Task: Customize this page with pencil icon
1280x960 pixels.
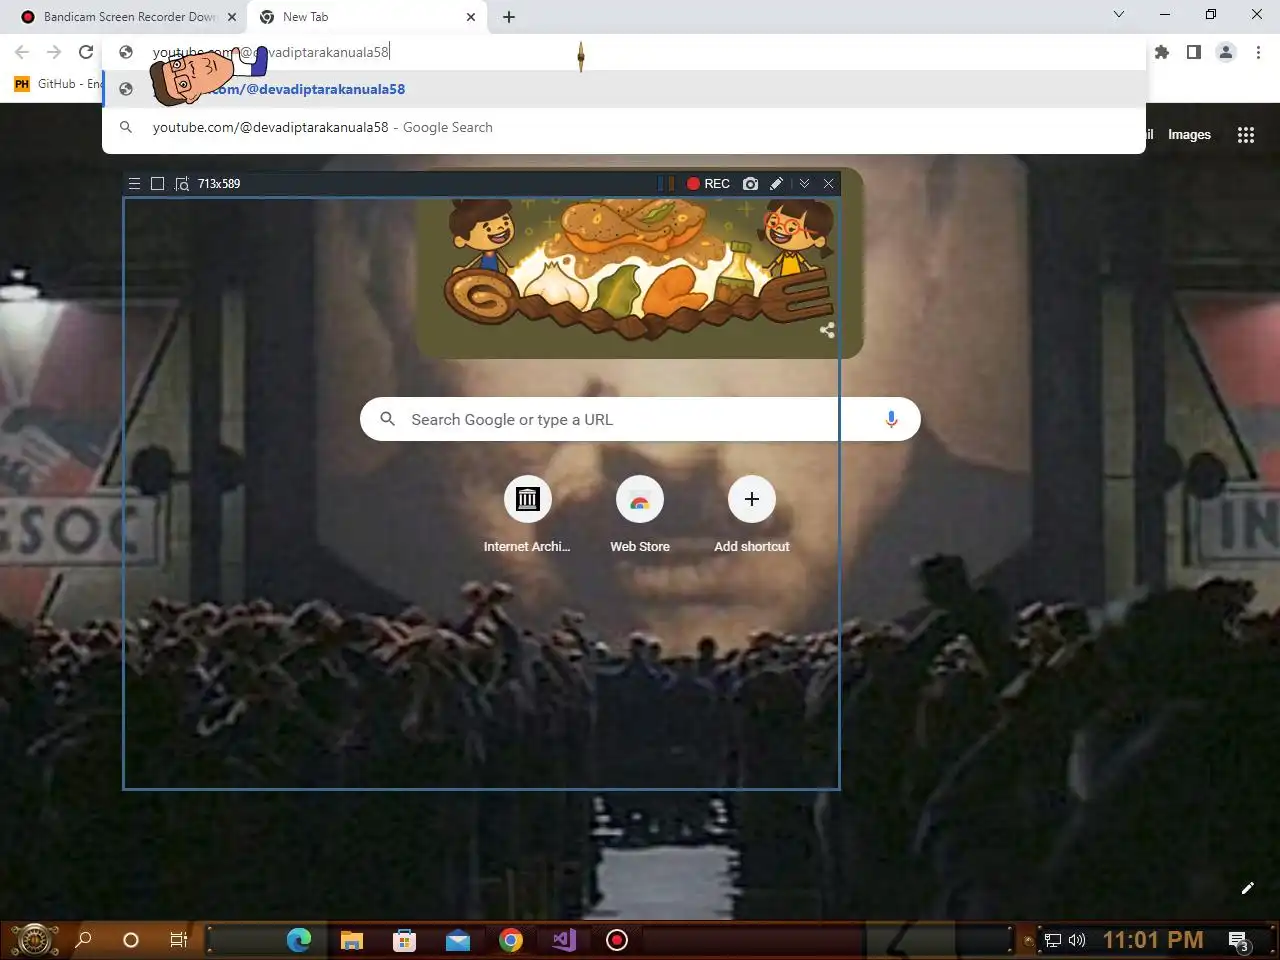Action: [x=1247, y=888]
